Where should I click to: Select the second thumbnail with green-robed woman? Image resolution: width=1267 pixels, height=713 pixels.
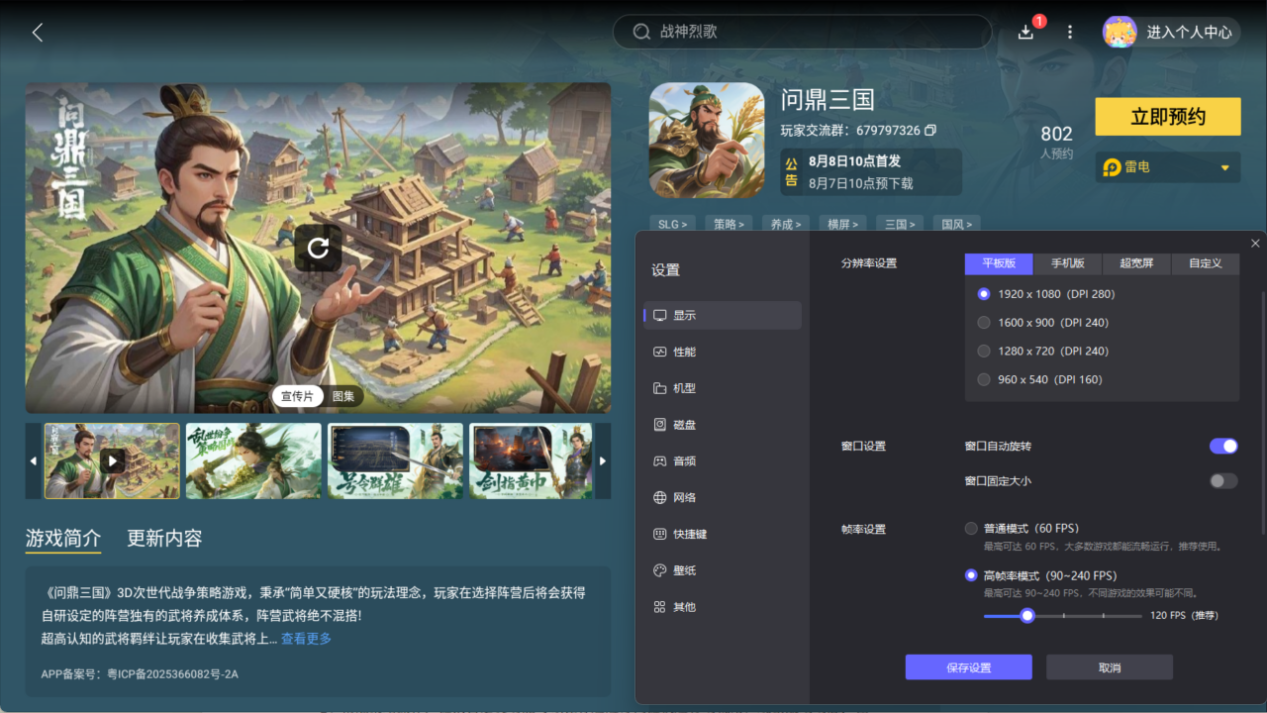[254, 461]
